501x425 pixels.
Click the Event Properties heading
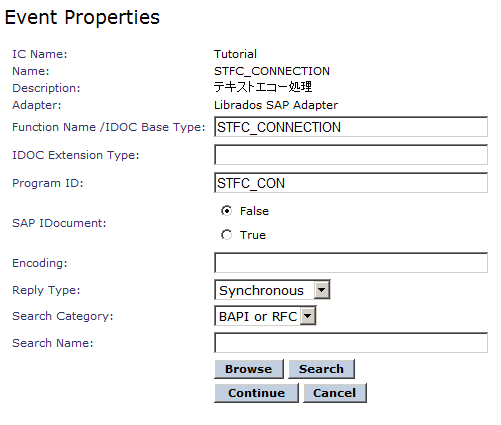coord(82,17)
